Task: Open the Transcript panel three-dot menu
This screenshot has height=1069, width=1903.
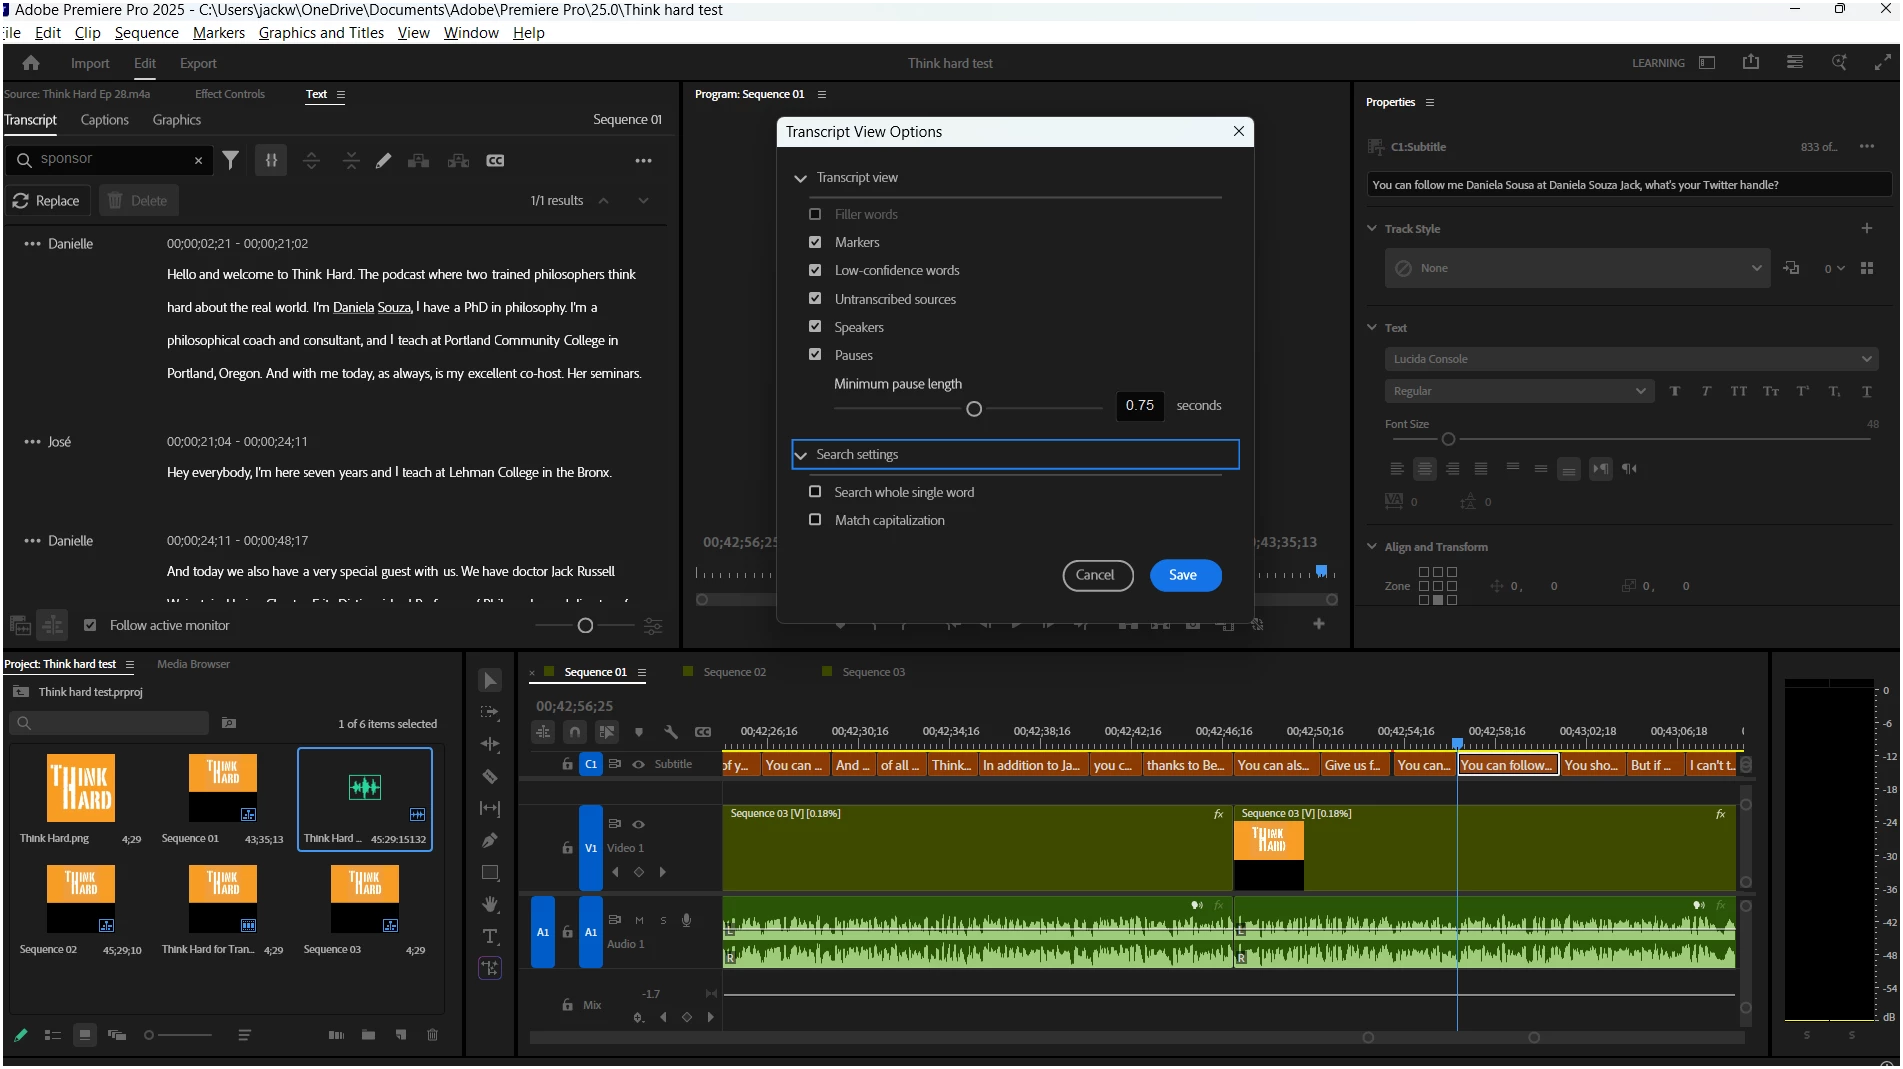Action: point(643,160)
